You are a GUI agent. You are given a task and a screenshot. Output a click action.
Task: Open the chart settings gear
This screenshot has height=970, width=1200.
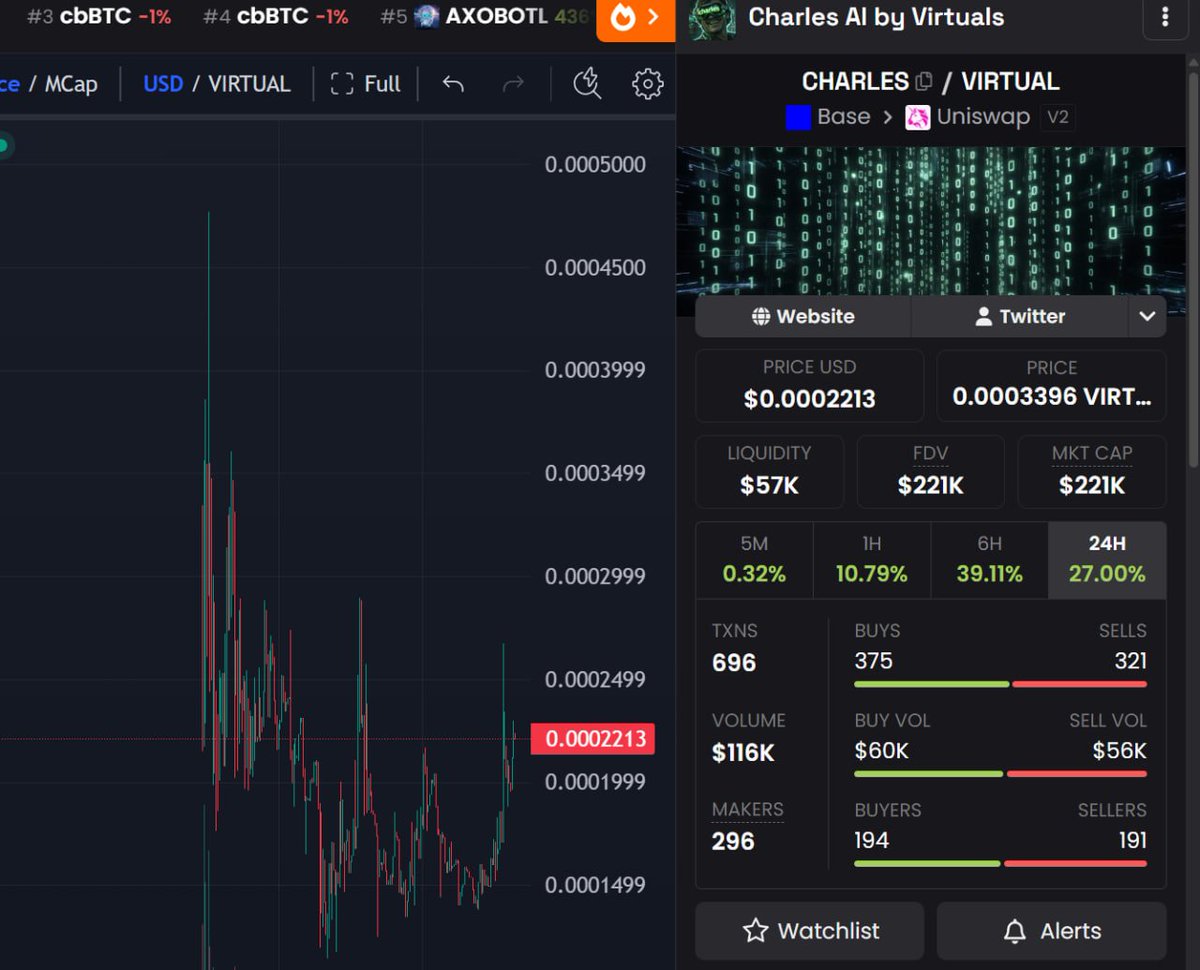[648, 84]
